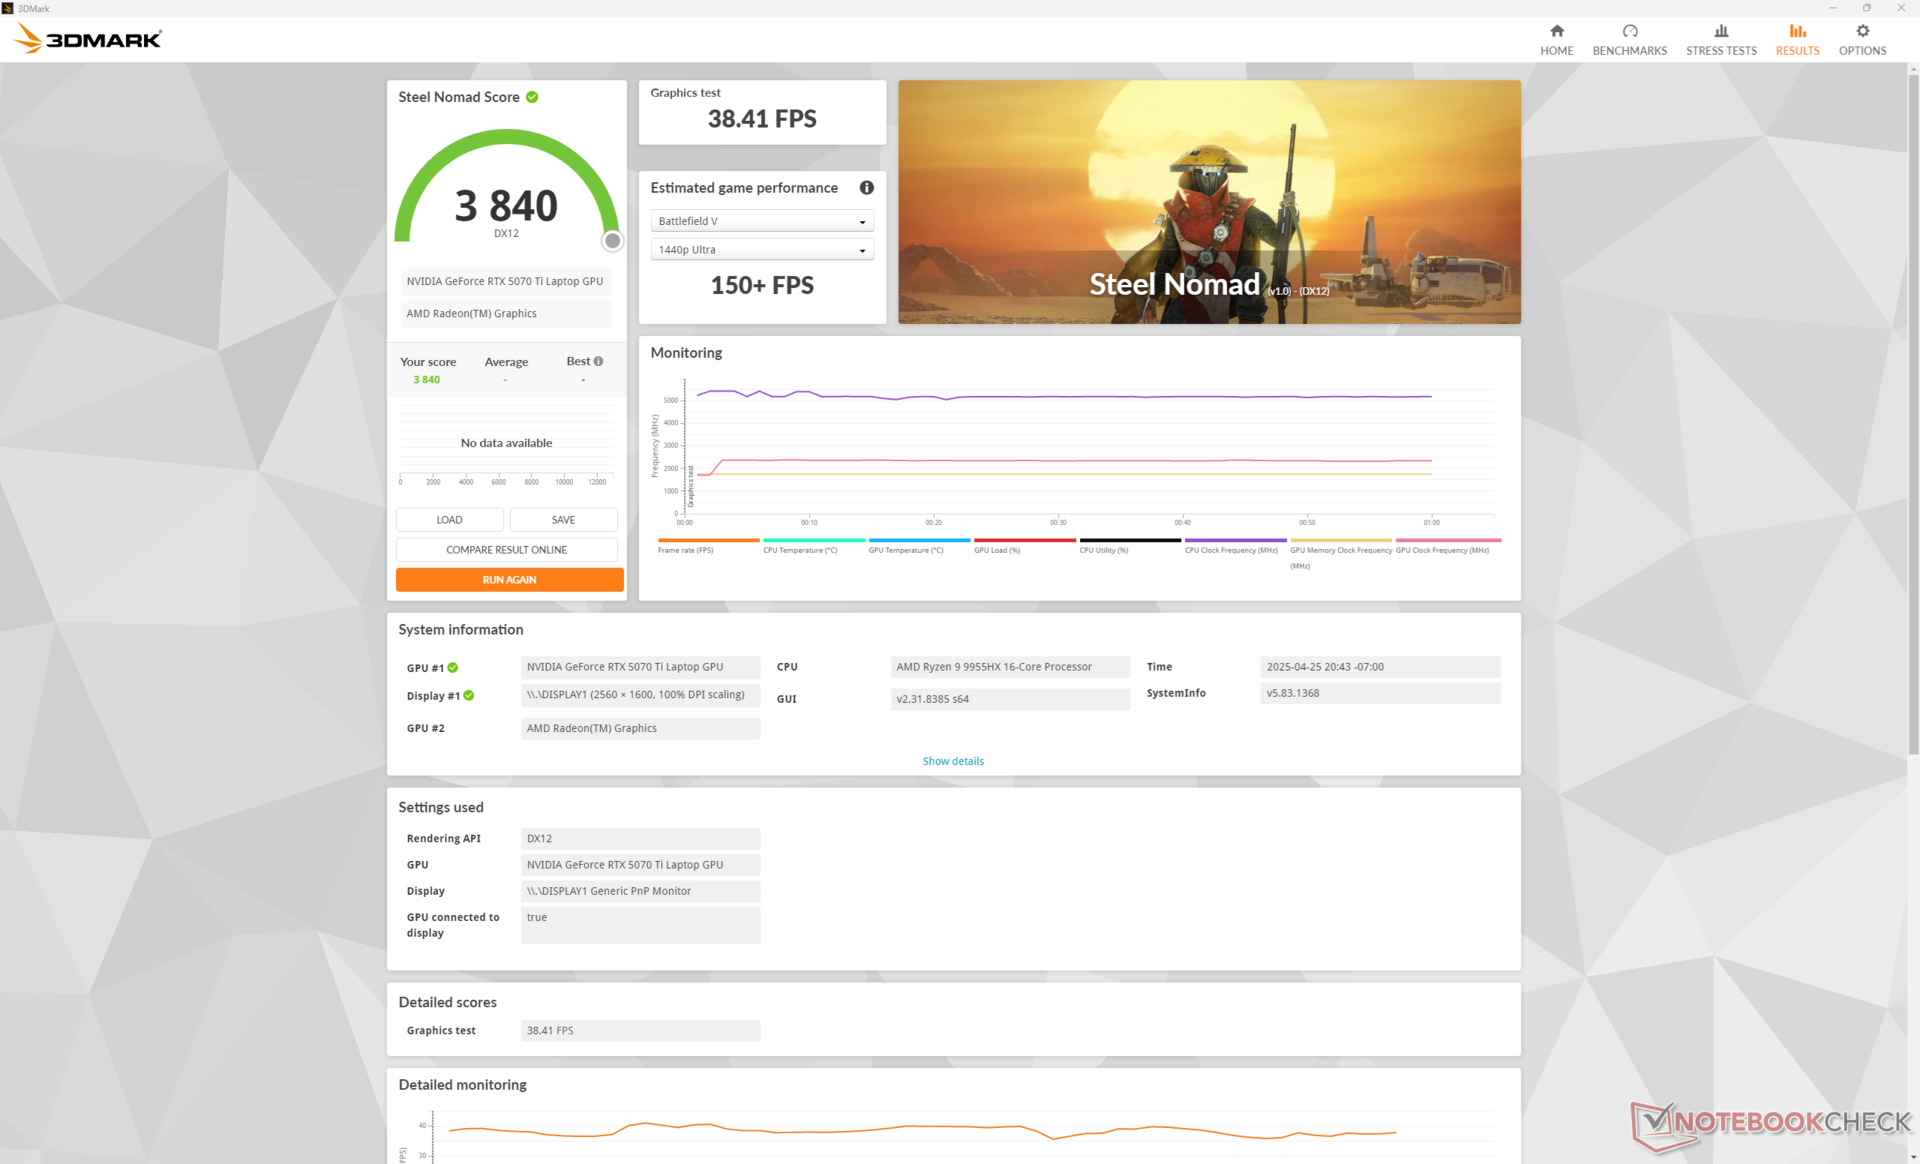Open the Battlefield V game dropdown
Image resolution: width=1920 pixels, height=1164 pixels.
[761, 221]
